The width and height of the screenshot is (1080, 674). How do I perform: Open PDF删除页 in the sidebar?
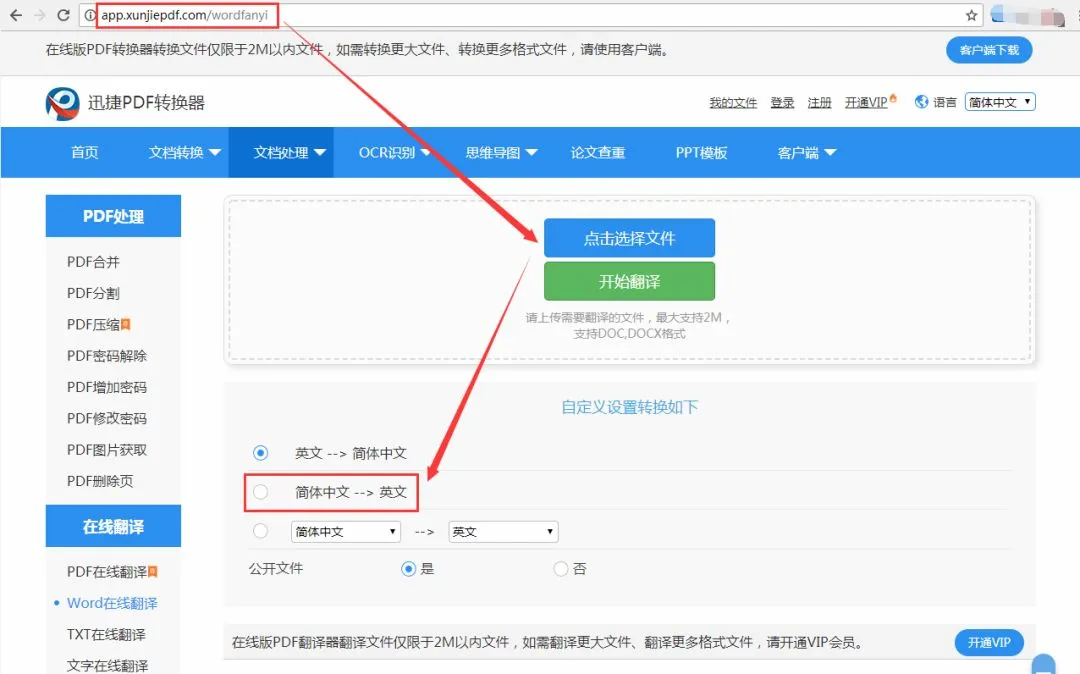point(100,481)
